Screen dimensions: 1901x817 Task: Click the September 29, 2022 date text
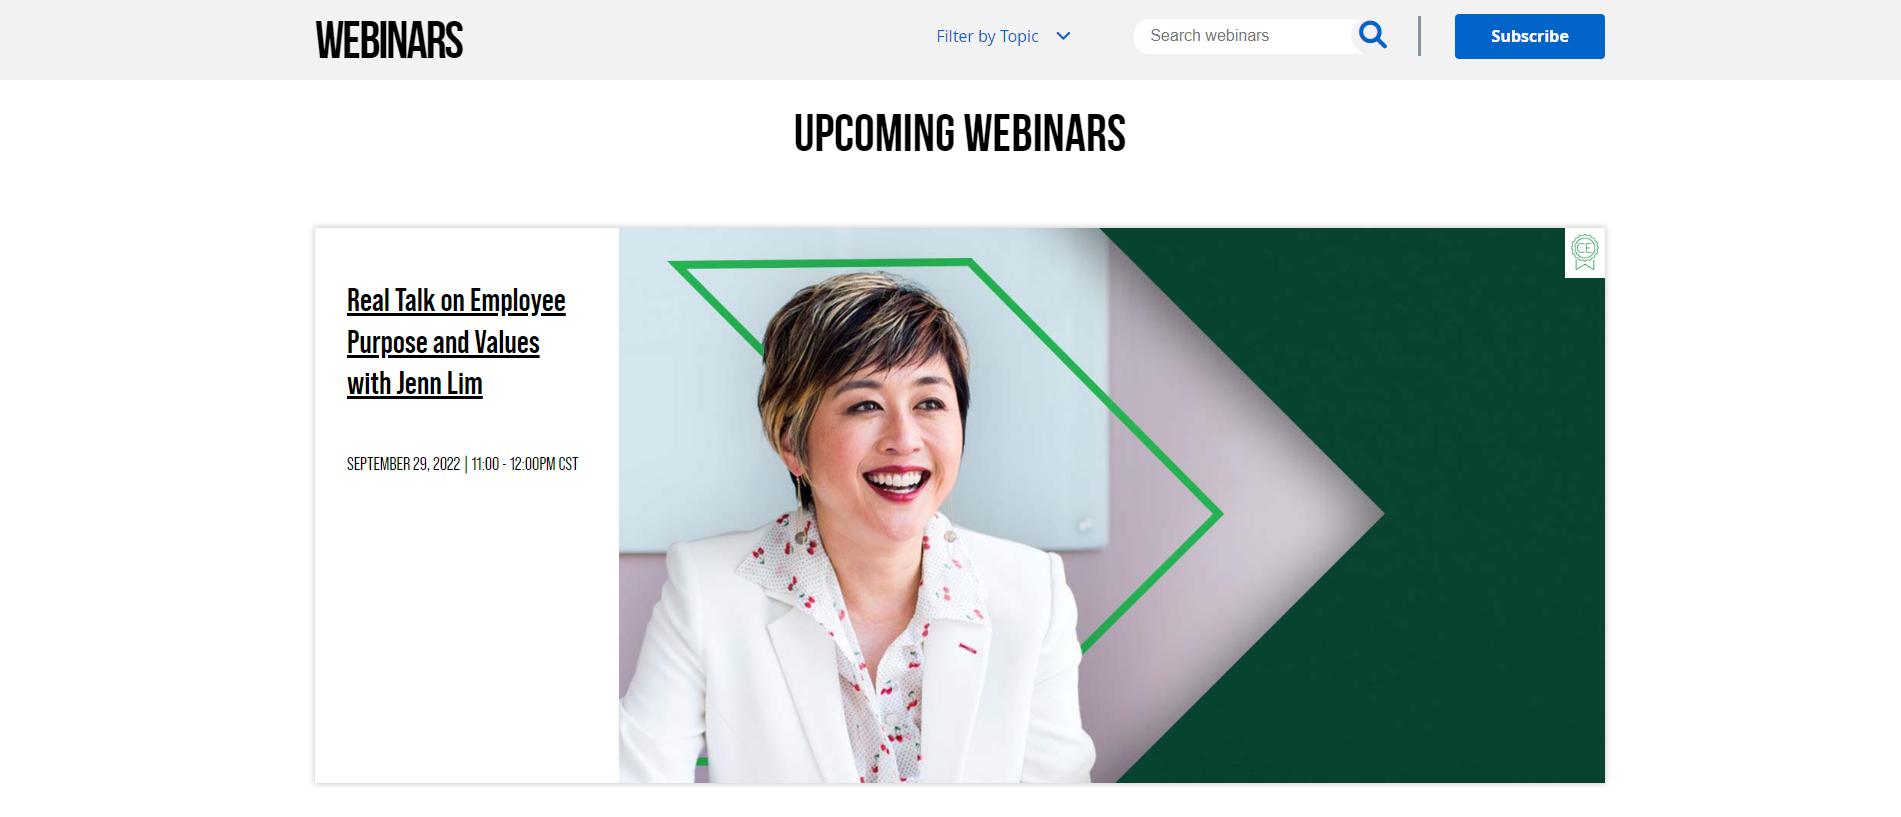point(403,464)
